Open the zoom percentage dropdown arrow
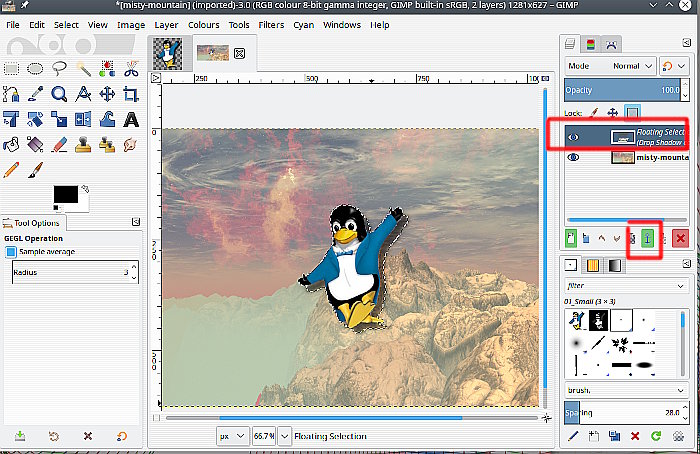This screenshot has width=700, height=454. 285,436
